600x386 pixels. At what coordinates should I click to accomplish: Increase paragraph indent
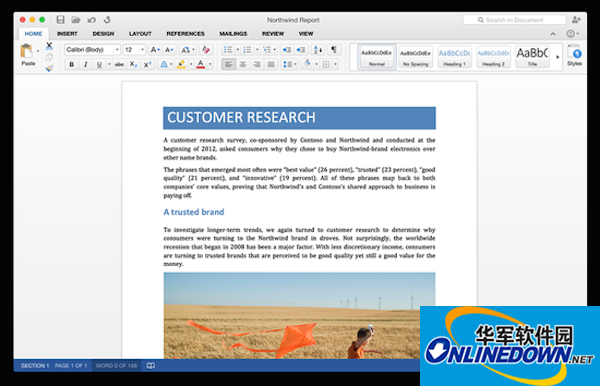pyautogui.click(x=301, y=50)
